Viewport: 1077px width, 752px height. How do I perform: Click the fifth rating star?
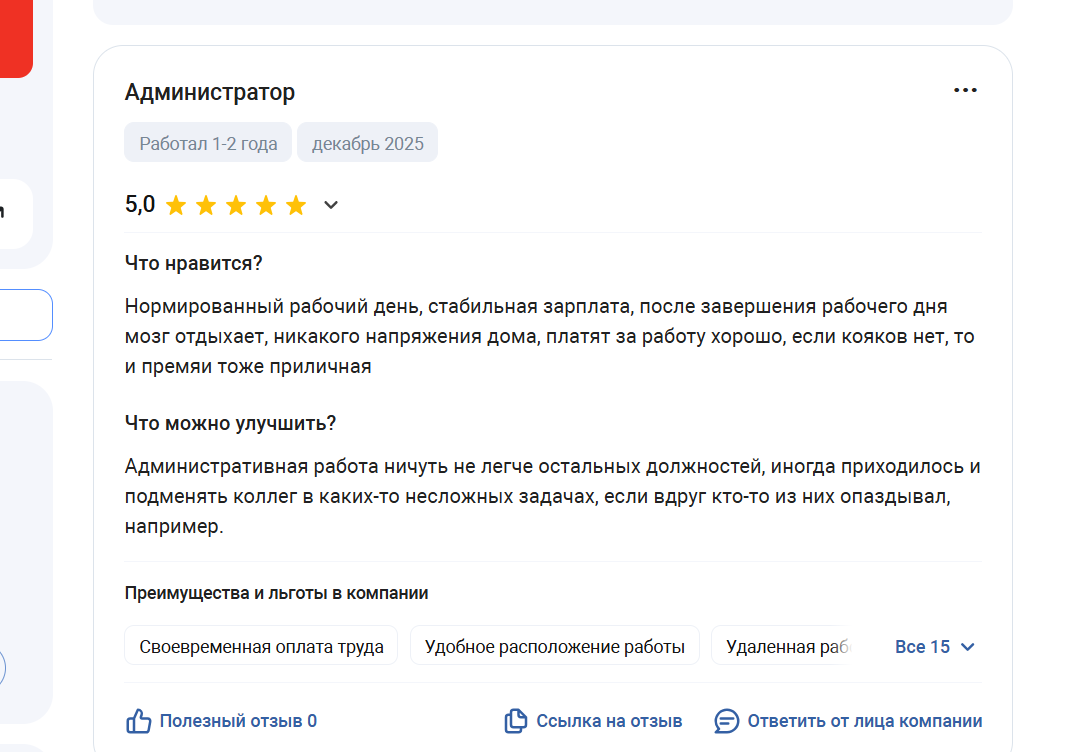click(296, 206)
